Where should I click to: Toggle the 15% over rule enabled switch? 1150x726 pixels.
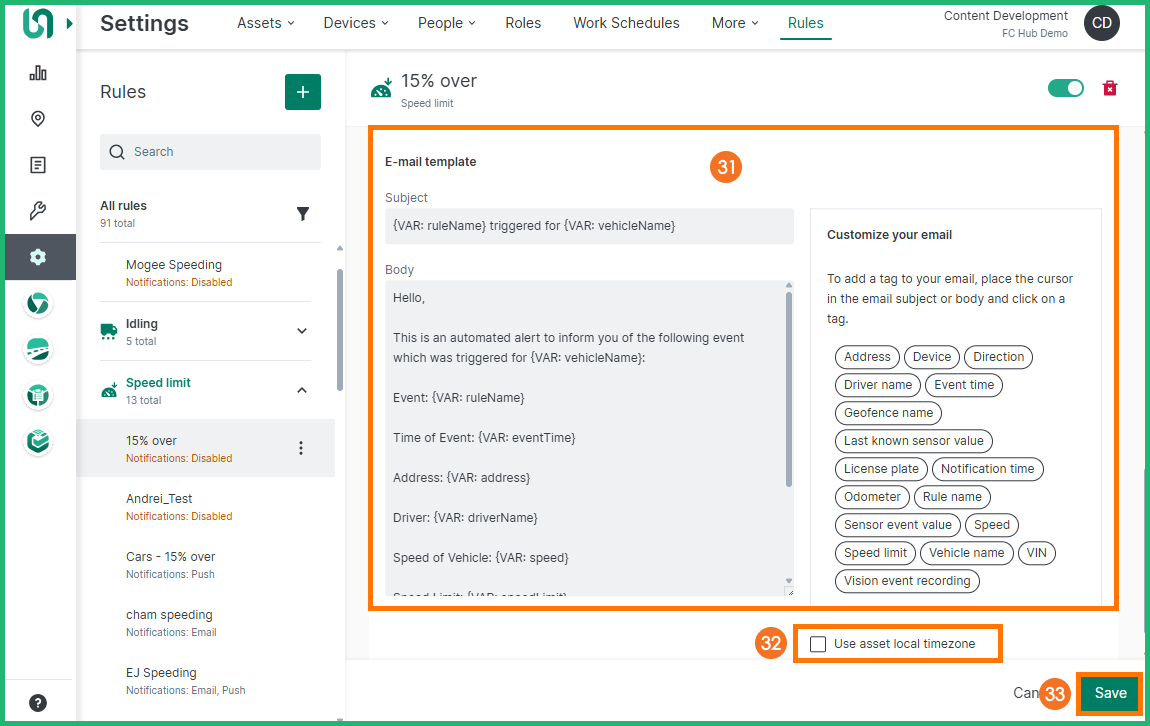[1065, 88]
